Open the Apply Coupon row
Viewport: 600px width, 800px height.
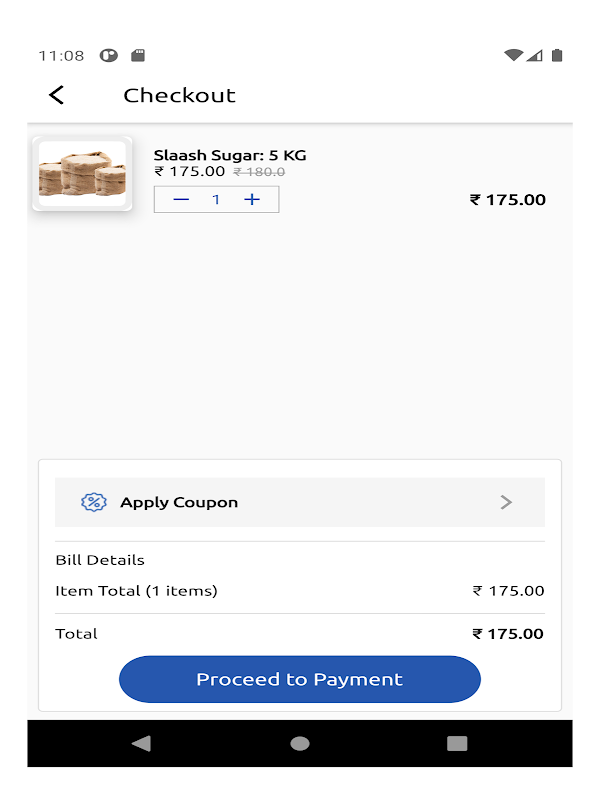(x=300, y=502)
